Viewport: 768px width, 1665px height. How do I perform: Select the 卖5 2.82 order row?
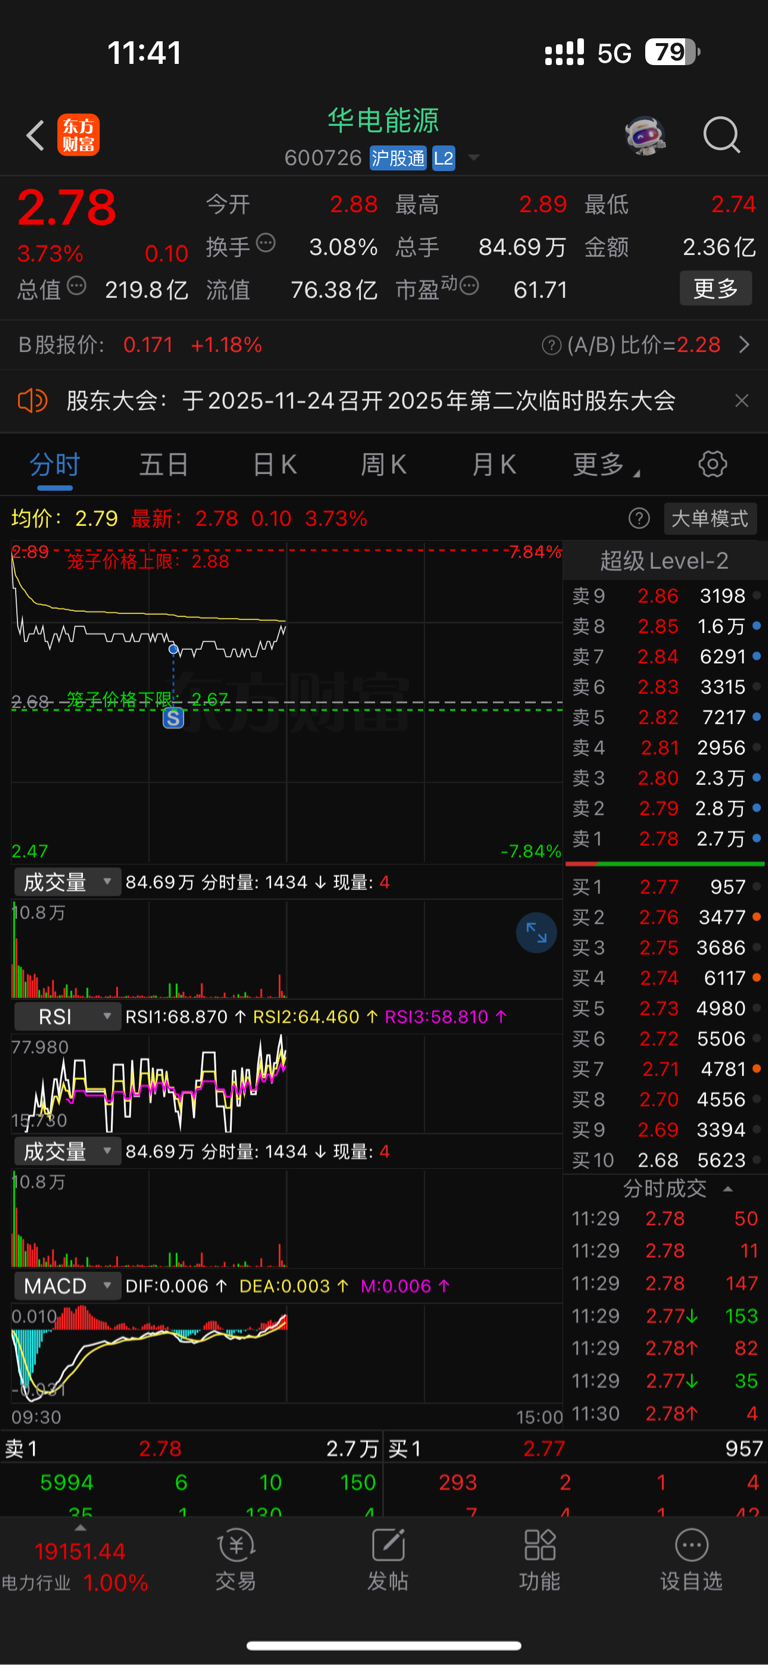[665, 717]
